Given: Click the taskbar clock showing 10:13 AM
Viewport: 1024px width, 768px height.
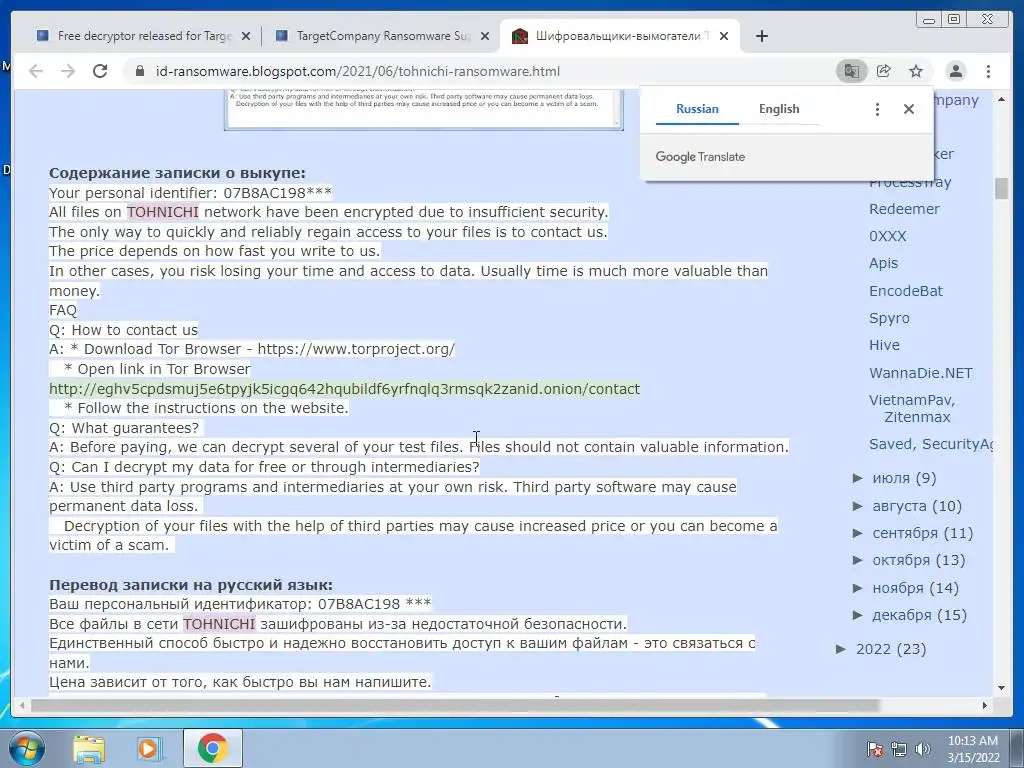Looking at the screenshot, I should tap(973, 749).
